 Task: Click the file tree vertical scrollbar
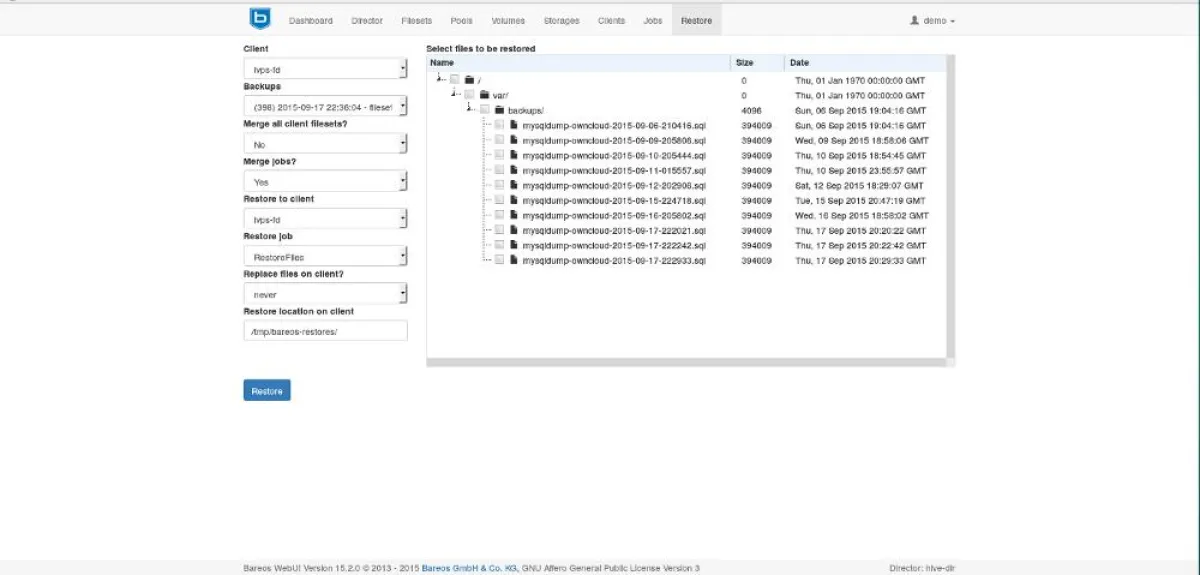(x=951, y=206)
